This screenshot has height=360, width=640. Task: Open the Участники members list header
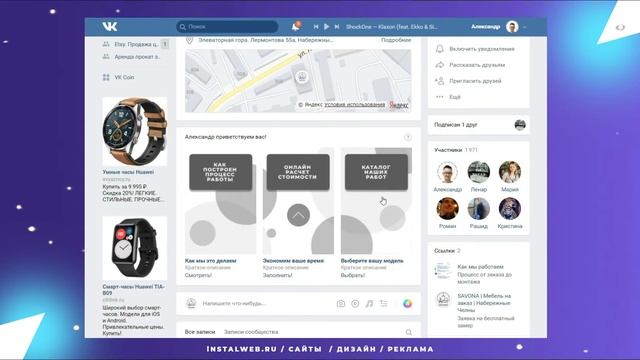point(456,150)
